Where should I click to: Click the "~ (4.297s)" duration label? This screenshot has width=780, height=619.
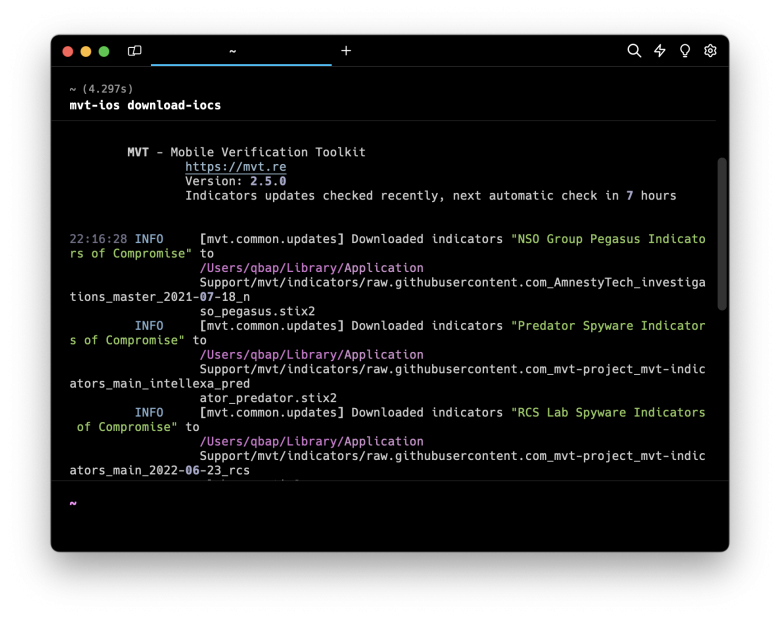click(x=101, y=89)
